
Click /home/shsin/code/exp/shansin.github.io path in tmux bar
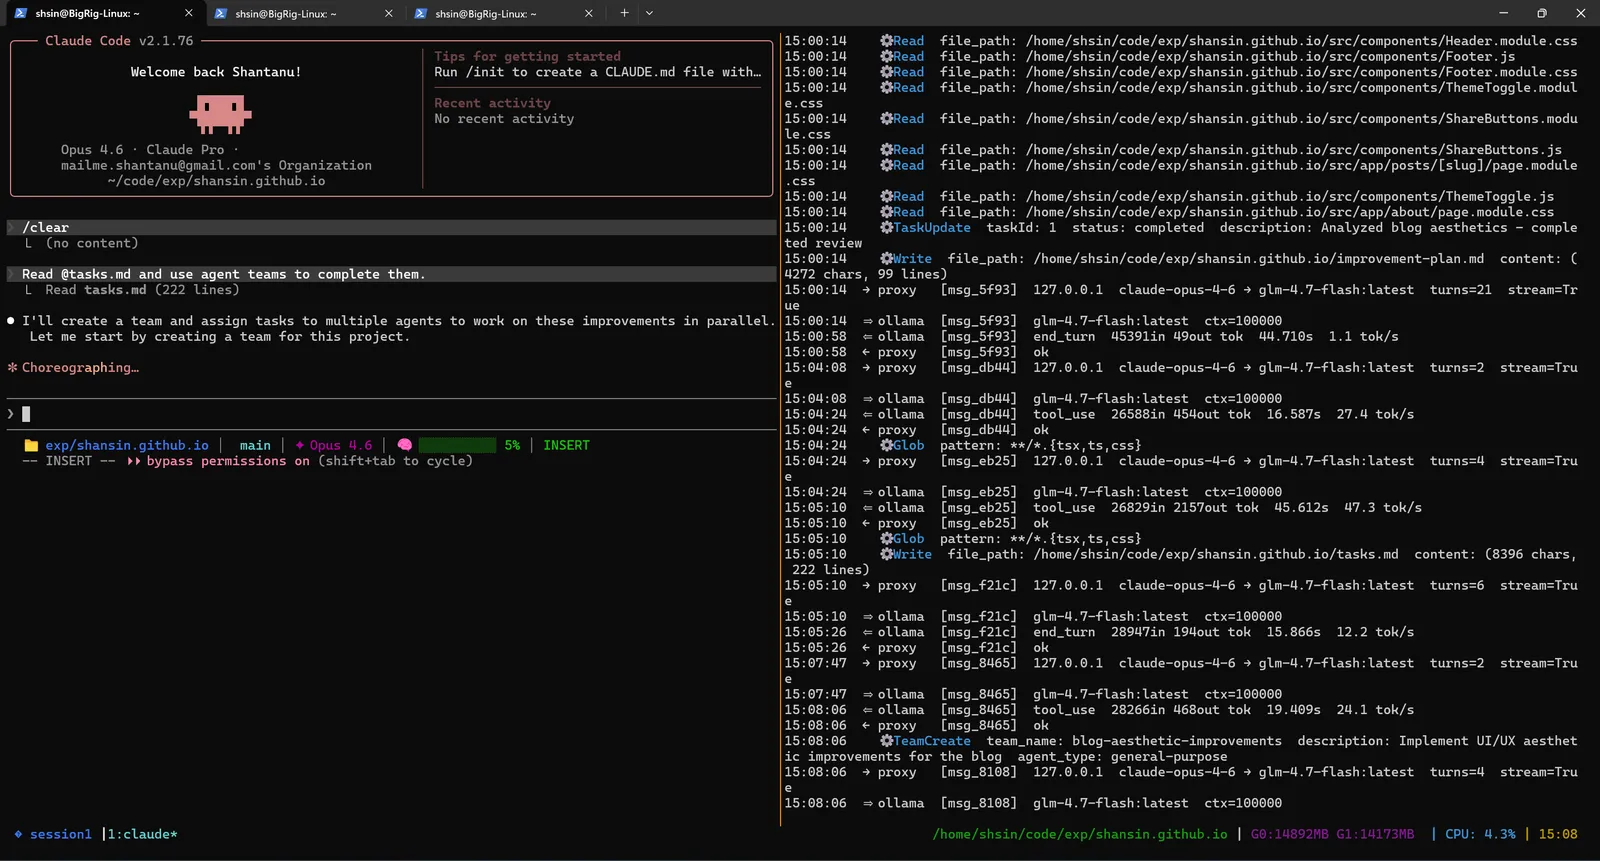(x=1080, y=834)
